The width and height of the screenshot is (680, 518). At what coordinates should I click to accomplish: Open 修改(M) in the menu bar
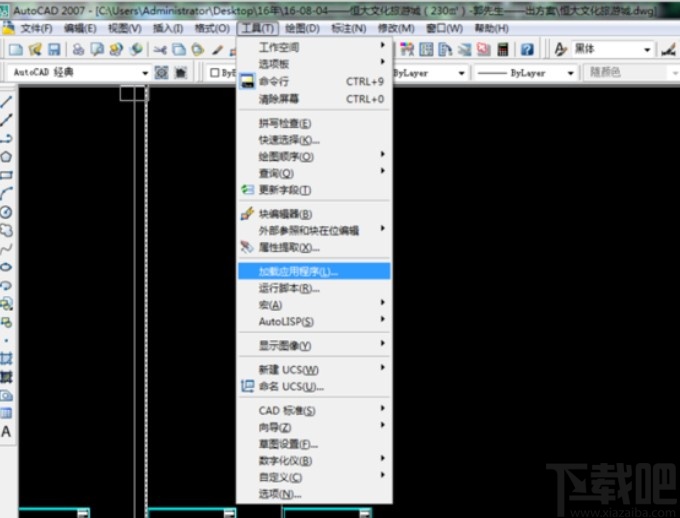[x=396, y=29]
